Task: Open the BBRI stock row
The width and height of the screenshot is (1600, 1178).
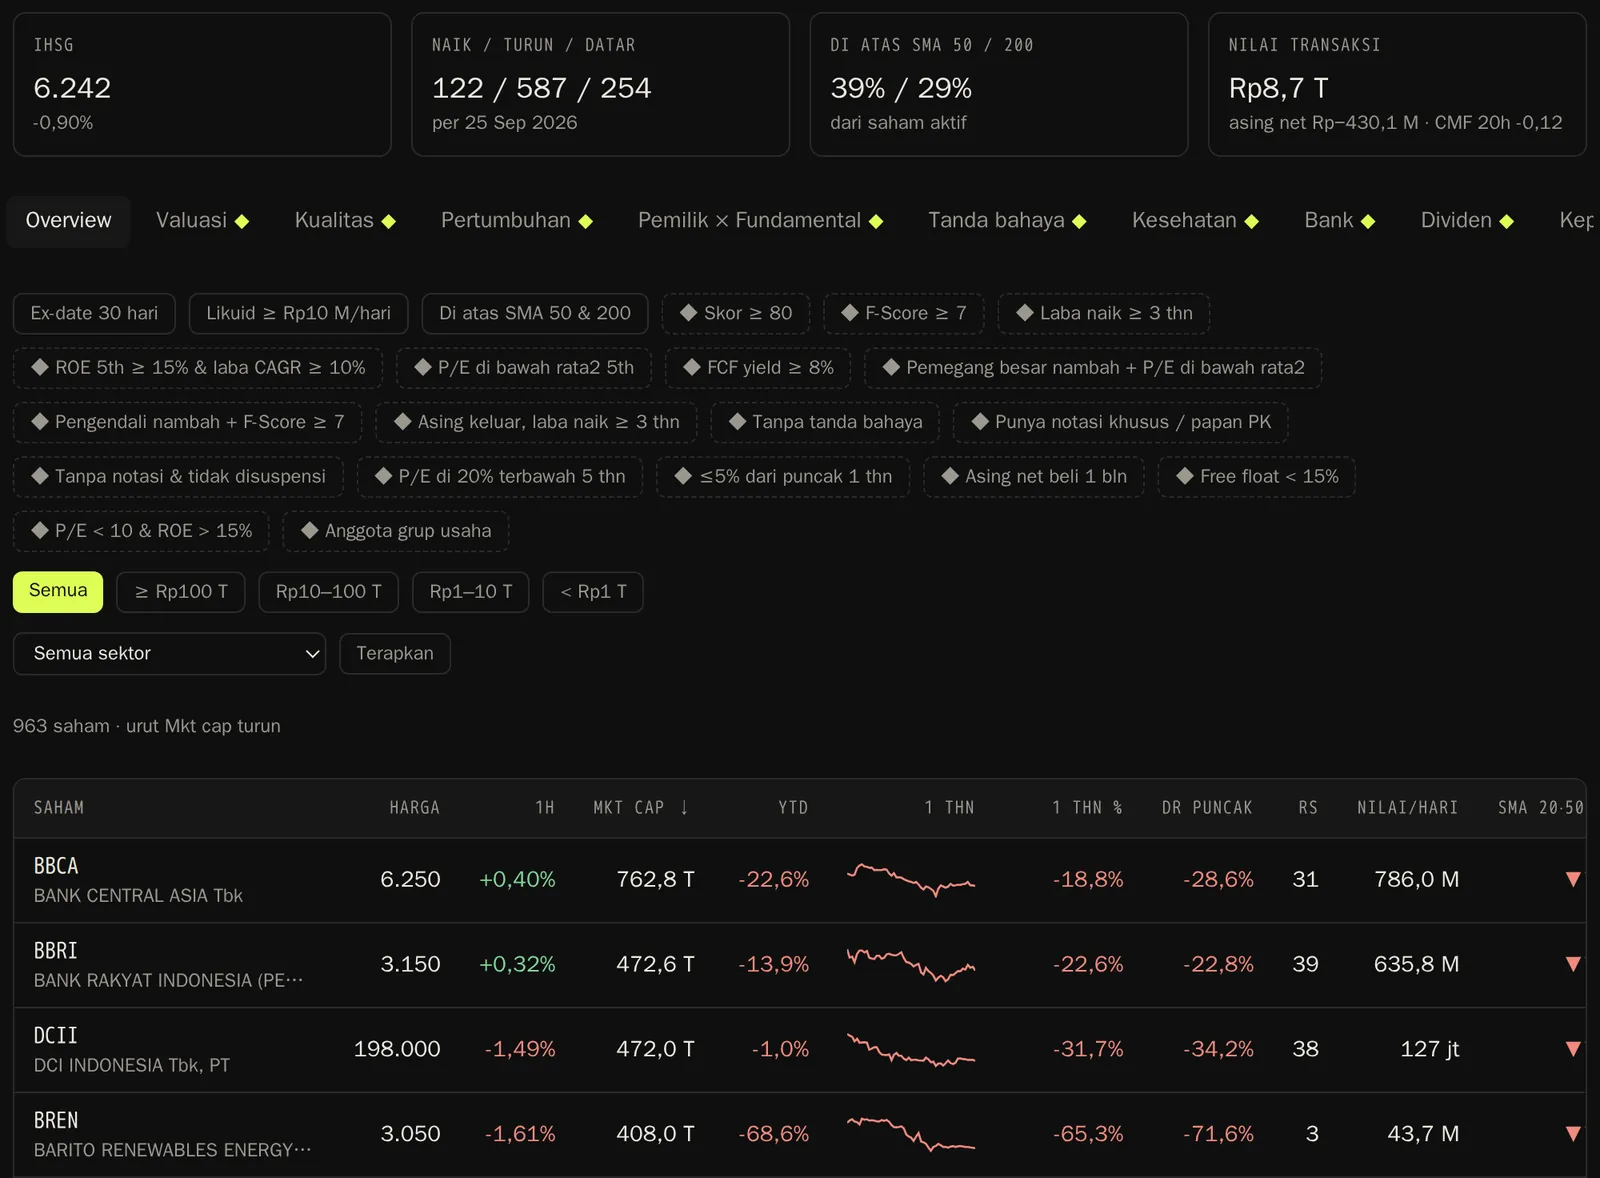Action: (799, 965)
